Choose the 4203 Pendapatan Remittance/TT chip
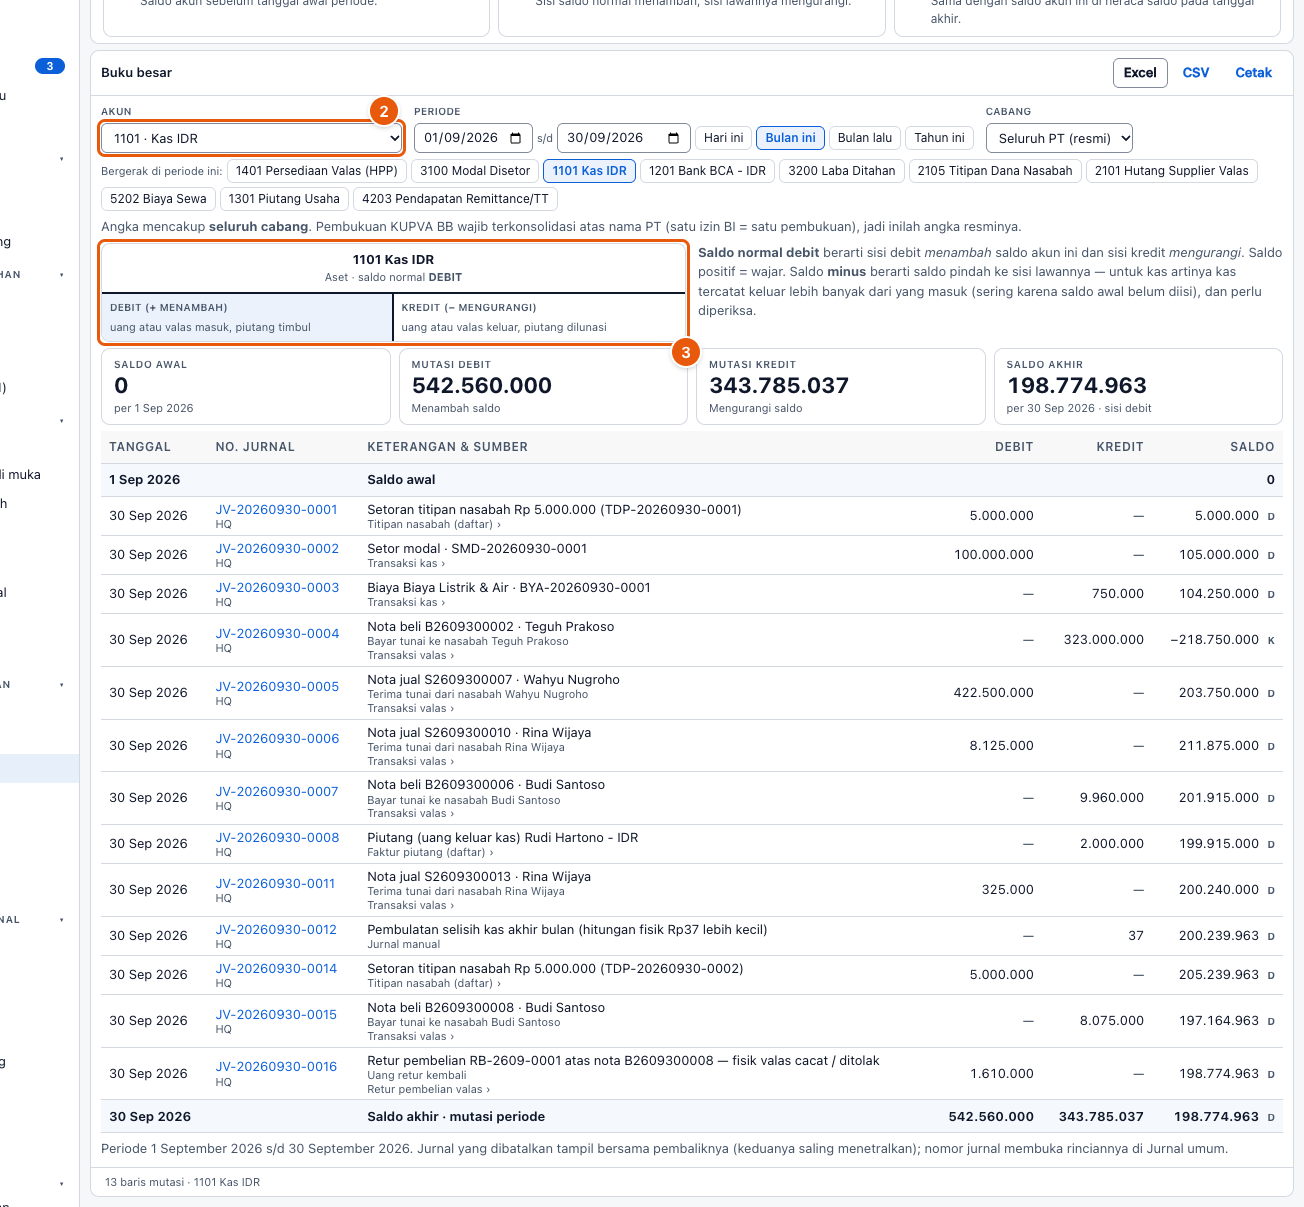This screenshot has height=1207, width=1304. (455, 199)
